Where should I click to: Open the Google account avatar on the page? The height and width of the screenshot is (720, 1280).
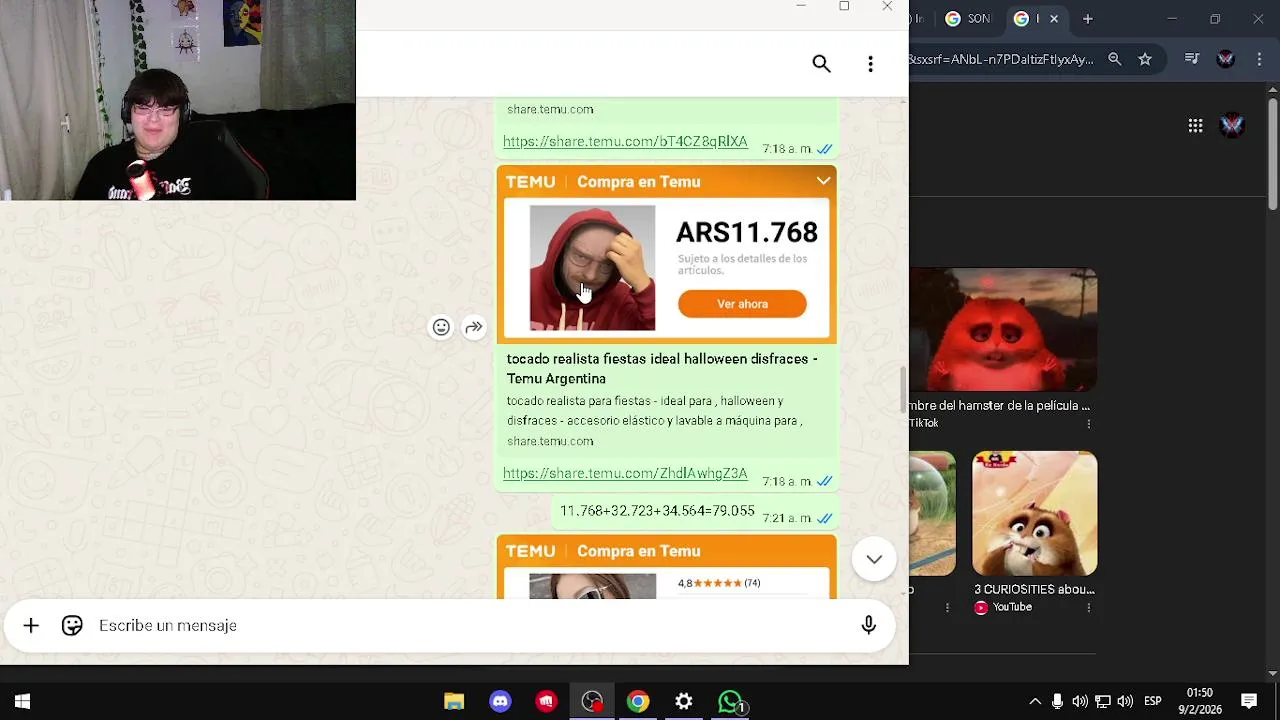(x=1232, y=125)
